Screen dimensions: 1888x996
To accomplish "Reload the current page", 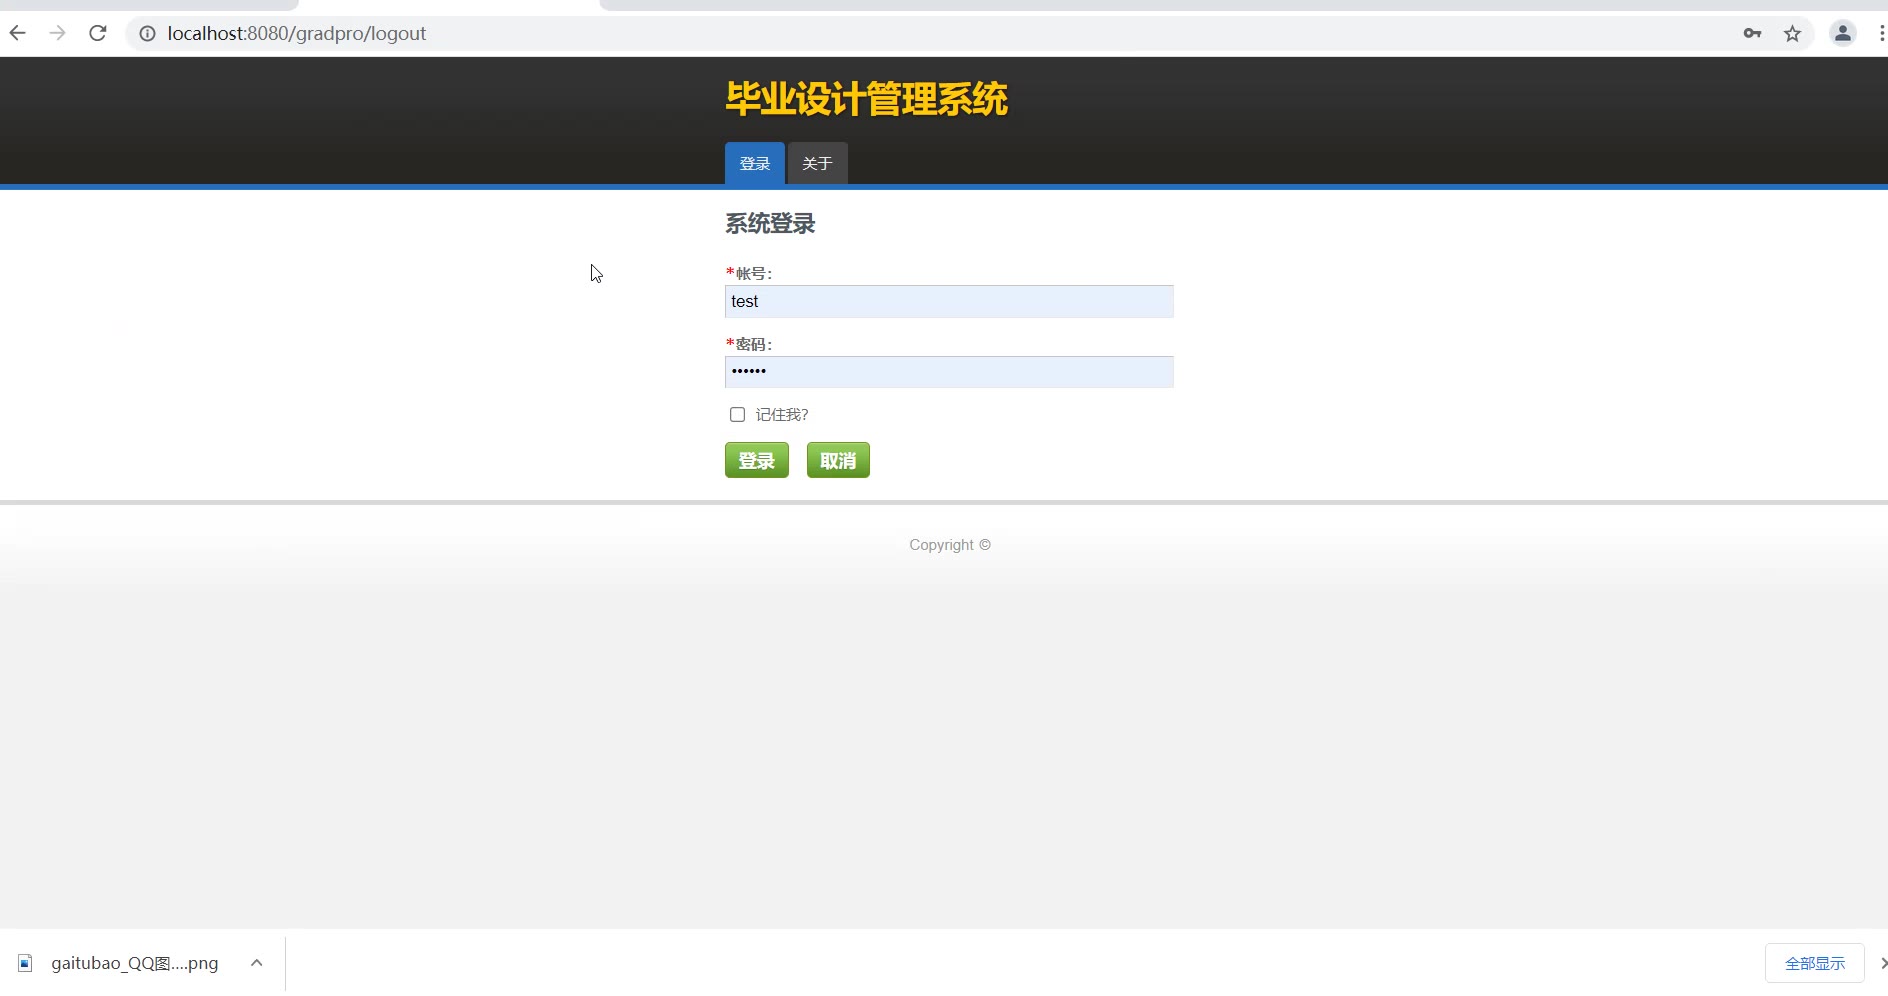I will pos(97,33).
